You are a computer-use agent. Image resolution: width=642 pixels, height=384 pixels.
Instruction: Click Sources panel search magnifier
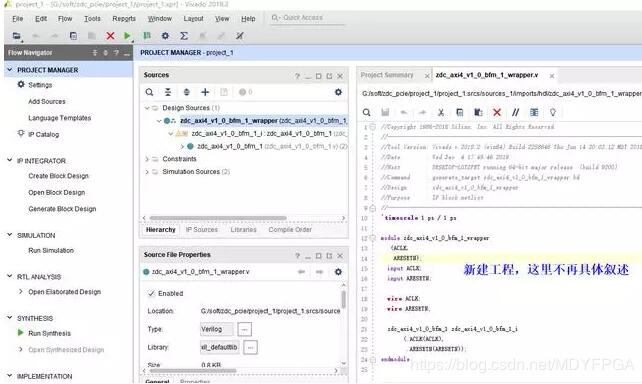[x=149, y=92]
